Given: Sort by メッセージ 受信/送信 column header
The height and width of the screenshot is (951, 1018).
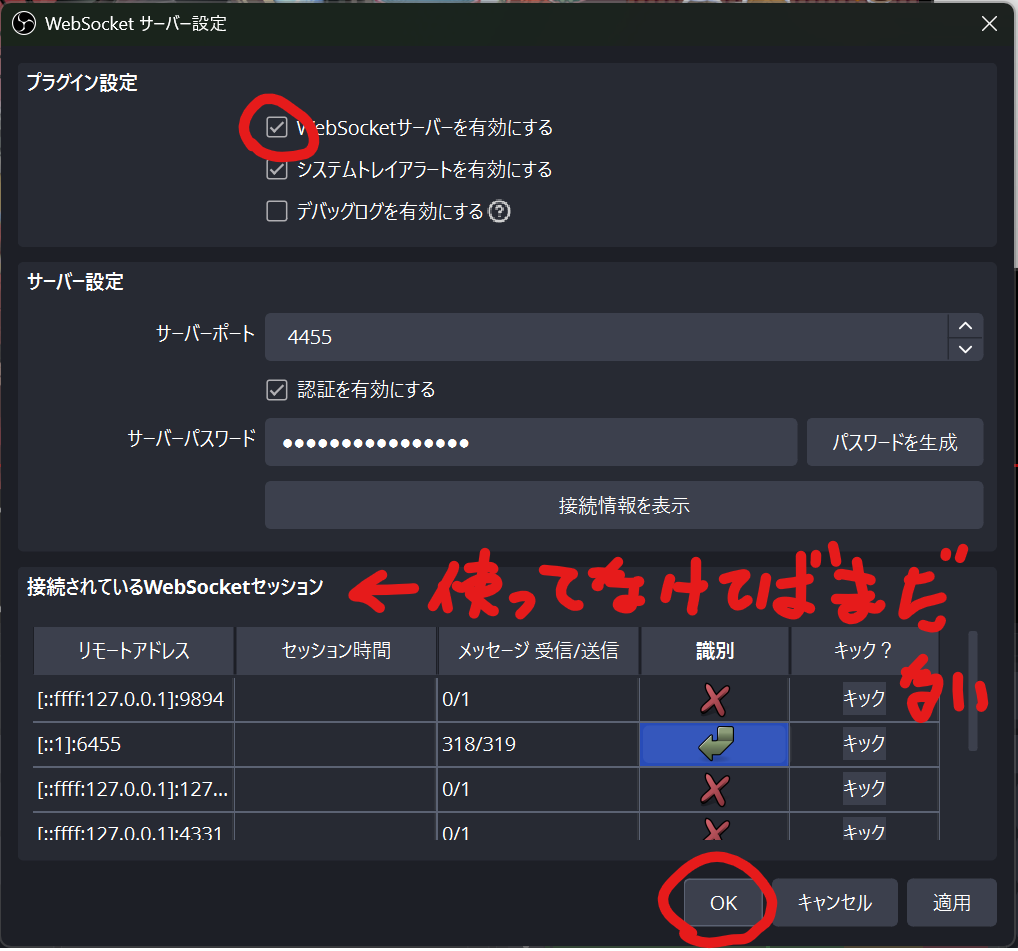Looking at the screenshot, I should tap(539, 650).
